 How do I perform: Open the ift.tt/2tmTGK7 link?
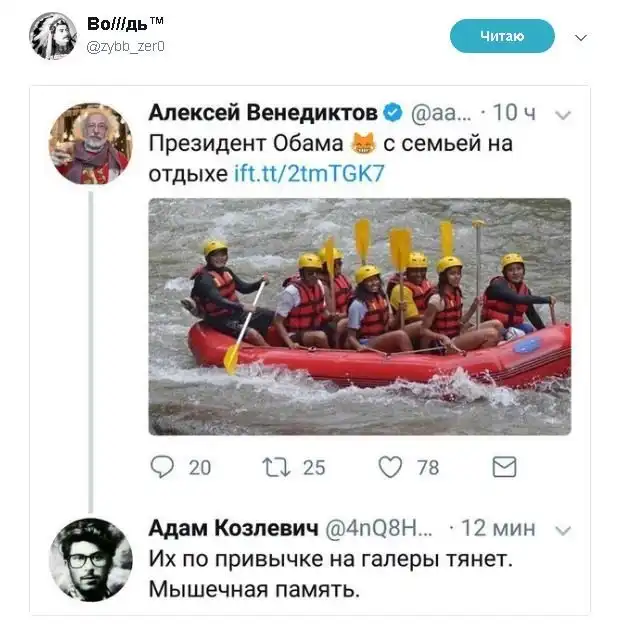pos(309,174)
